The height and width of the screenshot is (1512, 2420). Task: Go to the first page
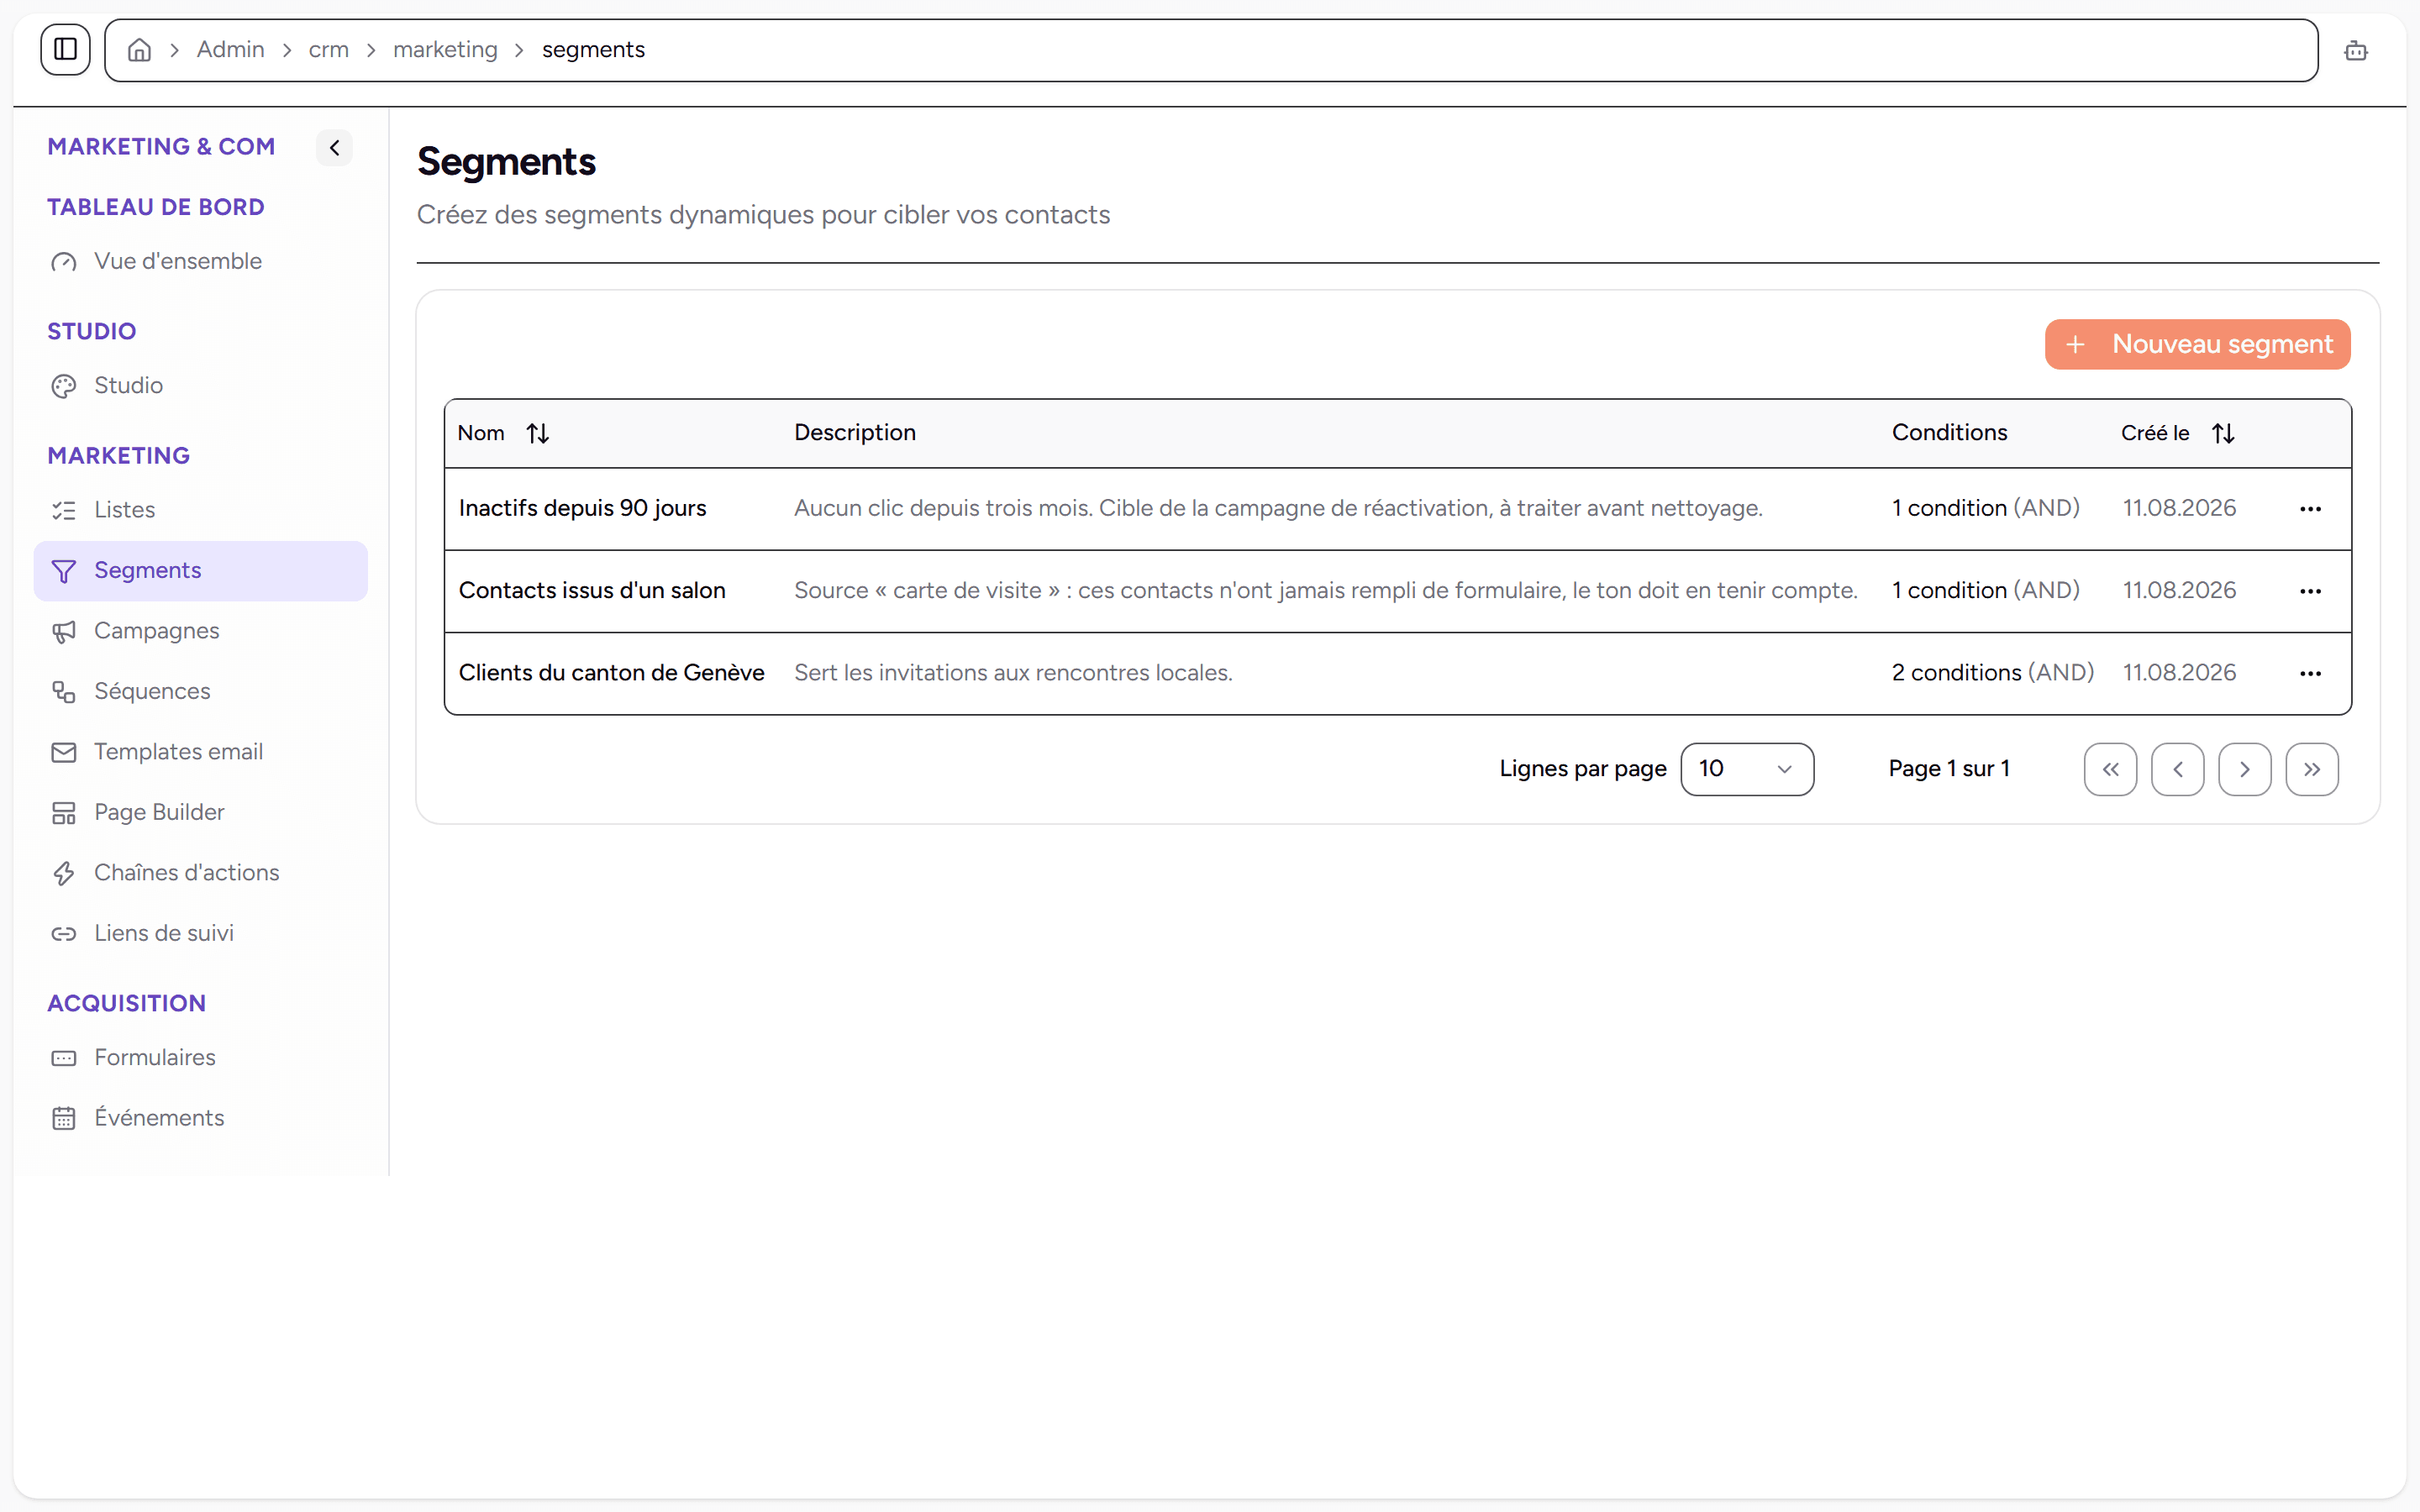(2110, 769)
